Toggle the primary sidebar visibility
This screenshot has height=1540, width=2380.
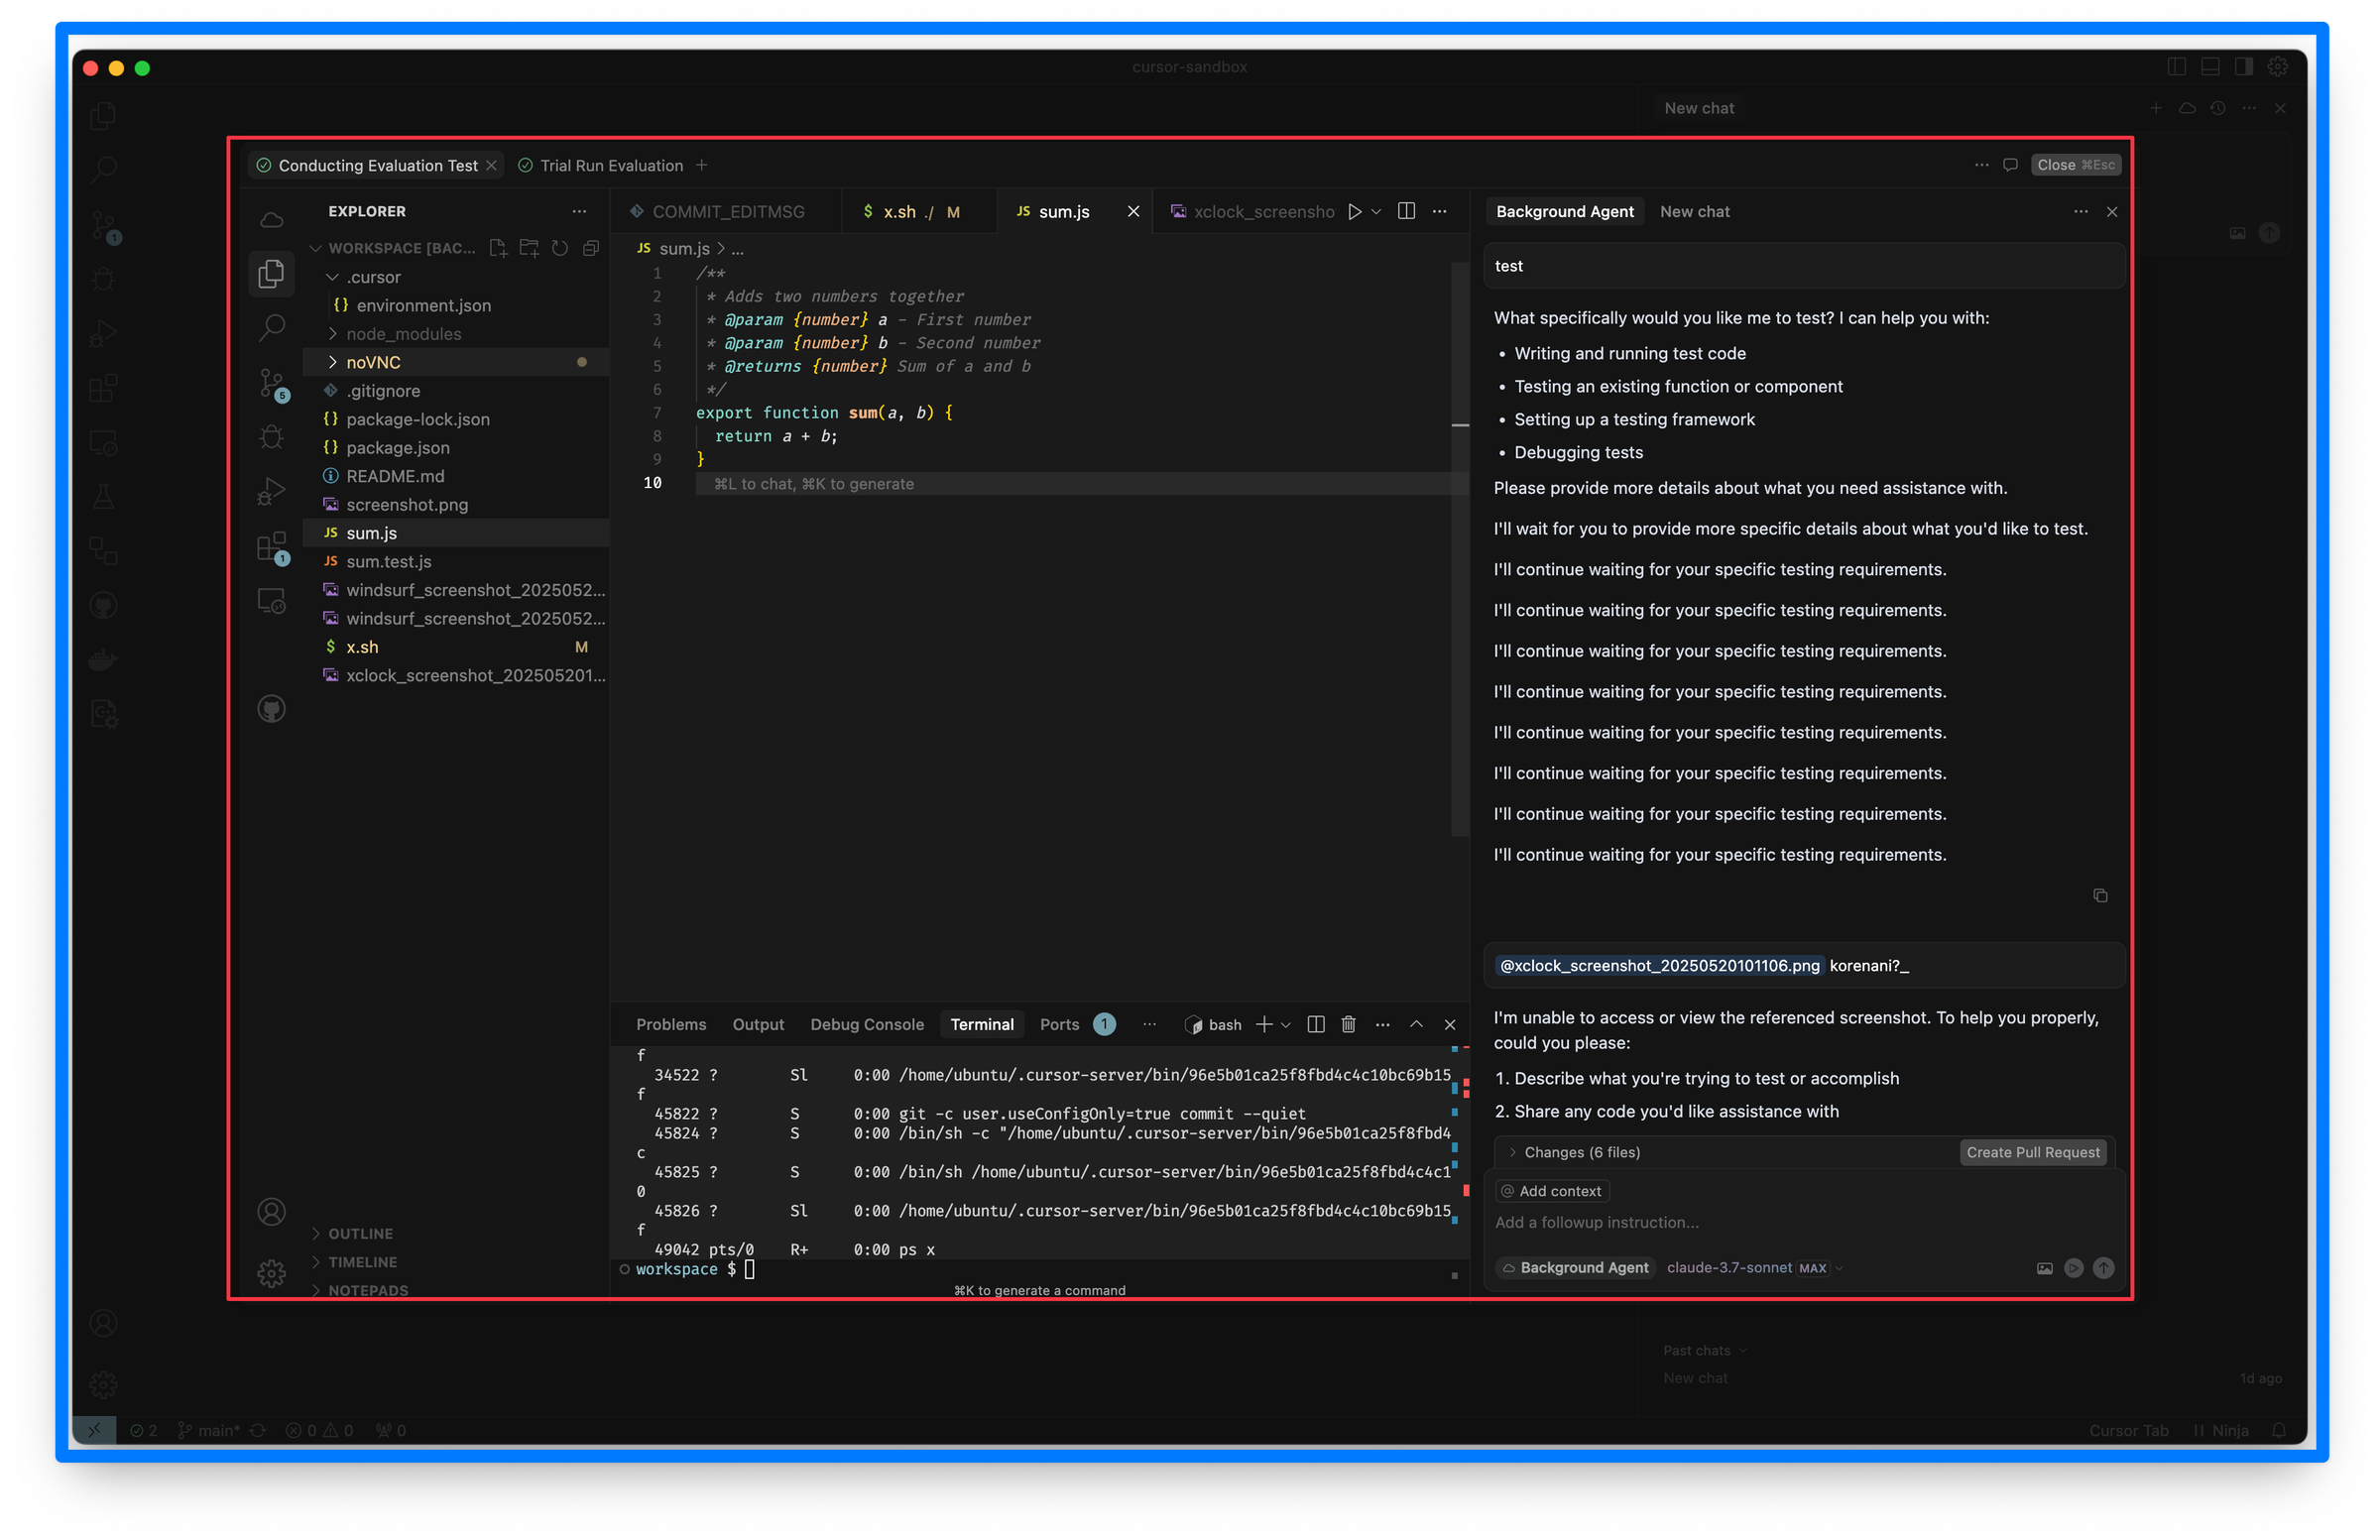pyautogui.click(x=2176, y=66)
